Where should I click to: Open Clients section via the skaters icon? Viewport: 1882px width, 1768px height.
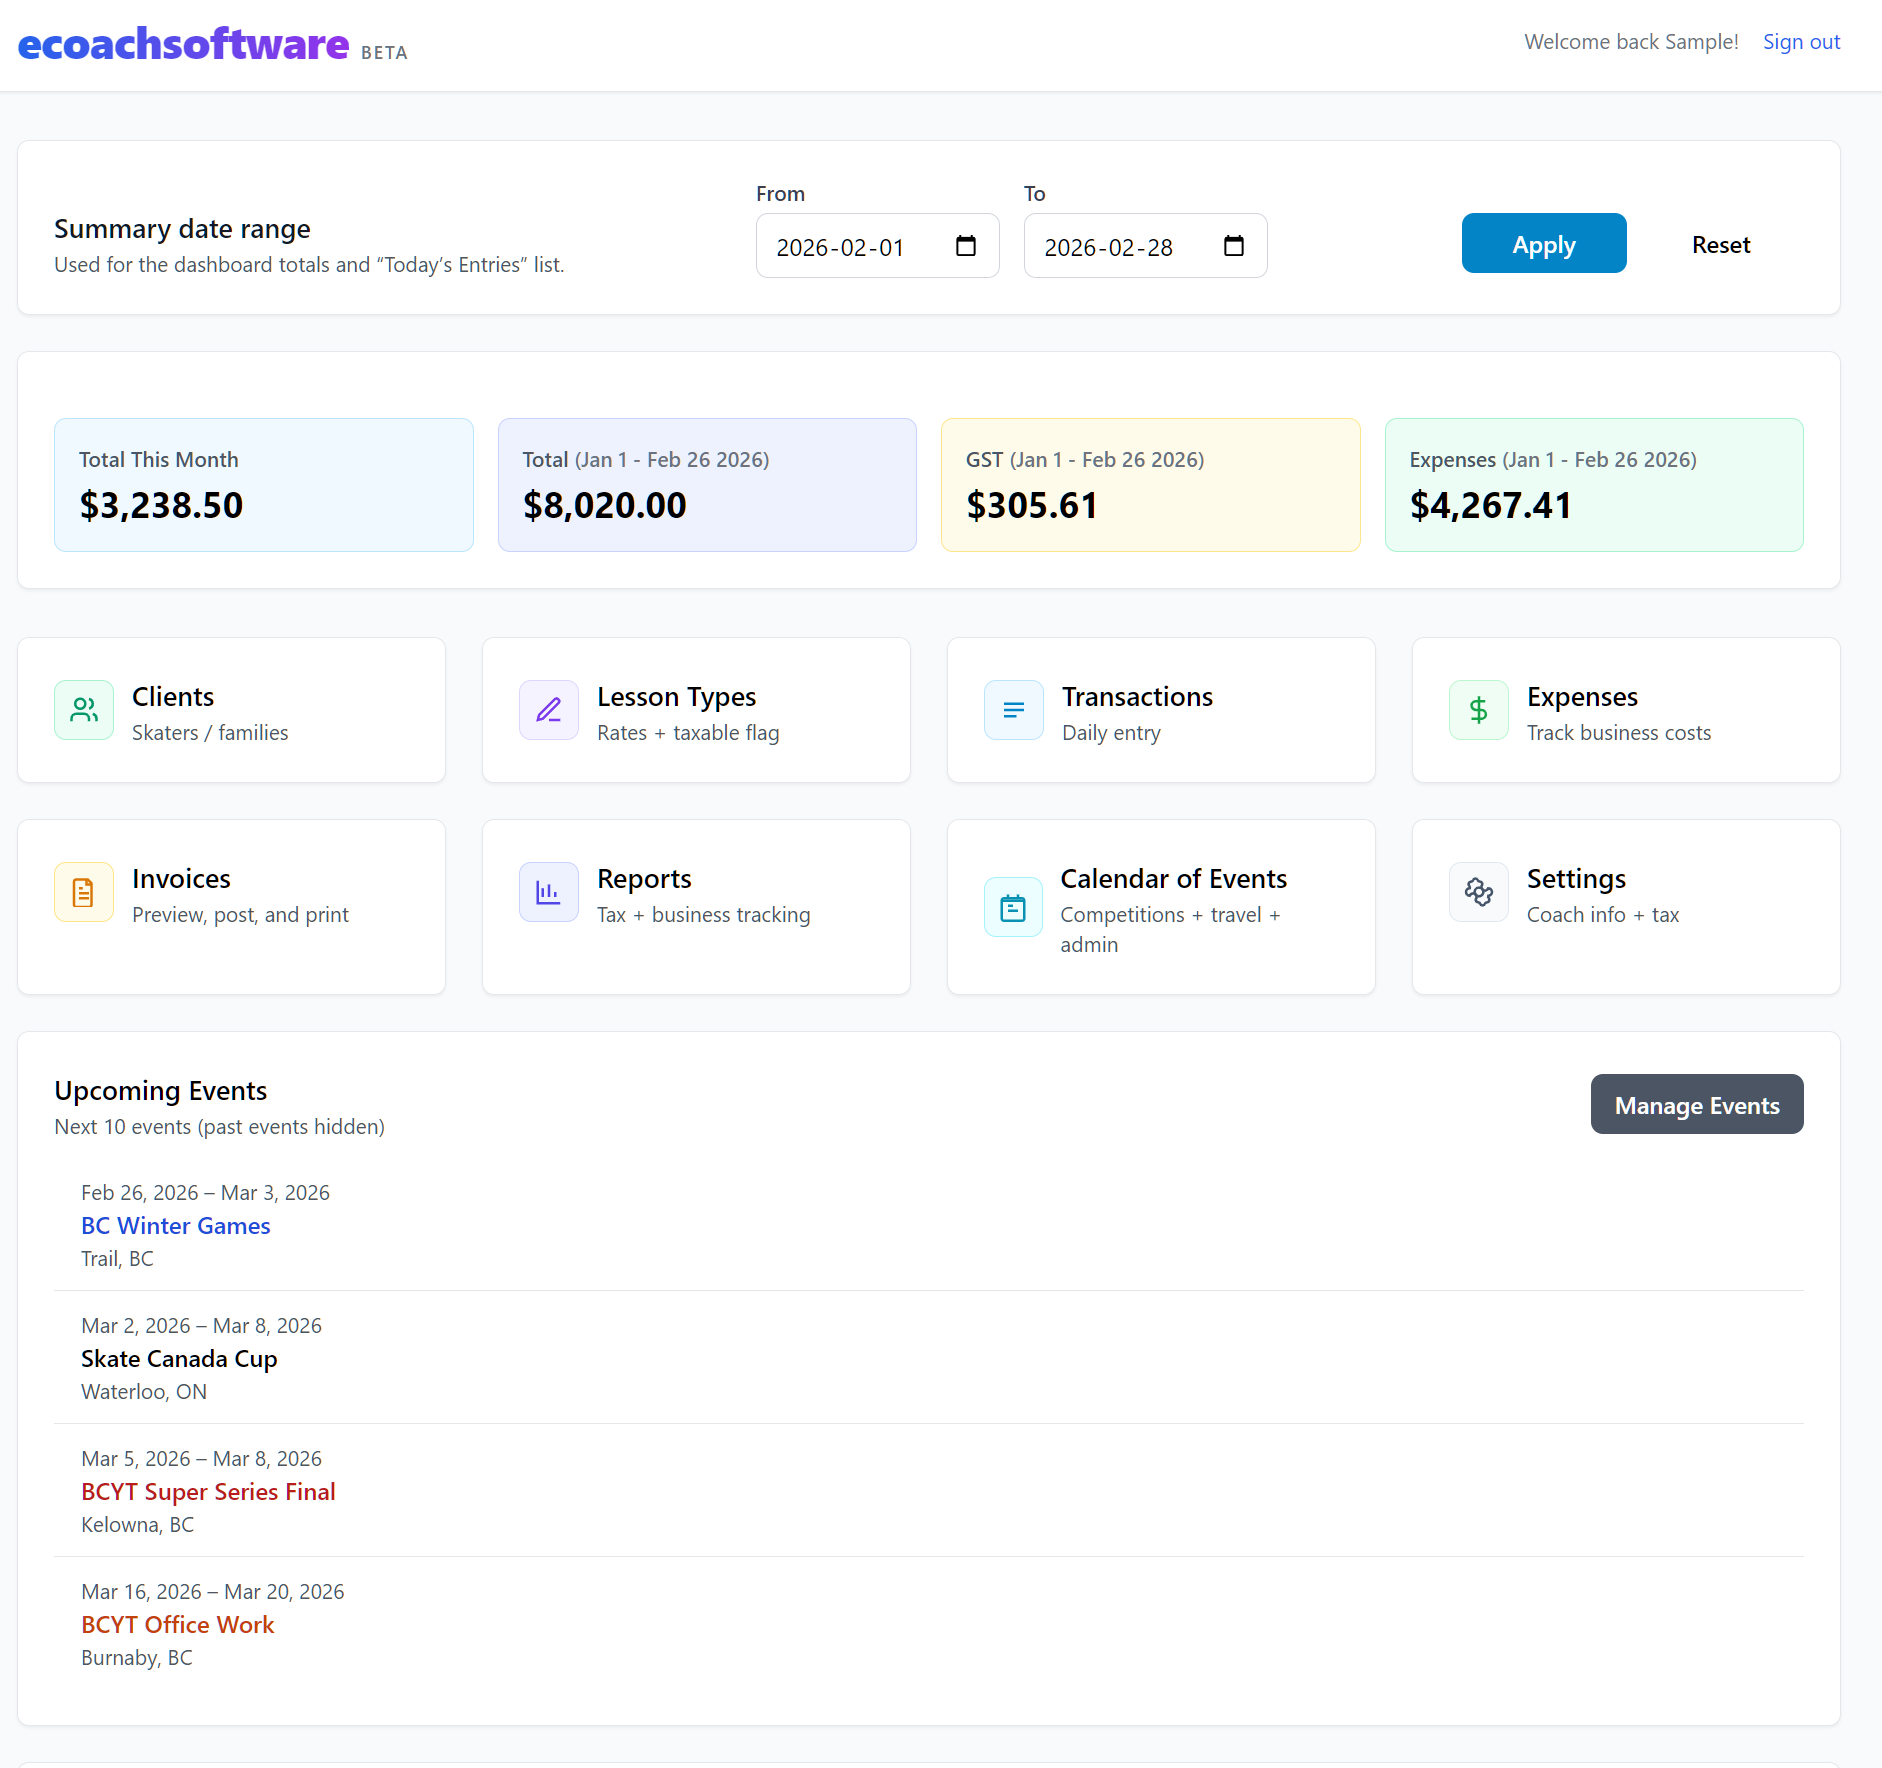(84, 710)
